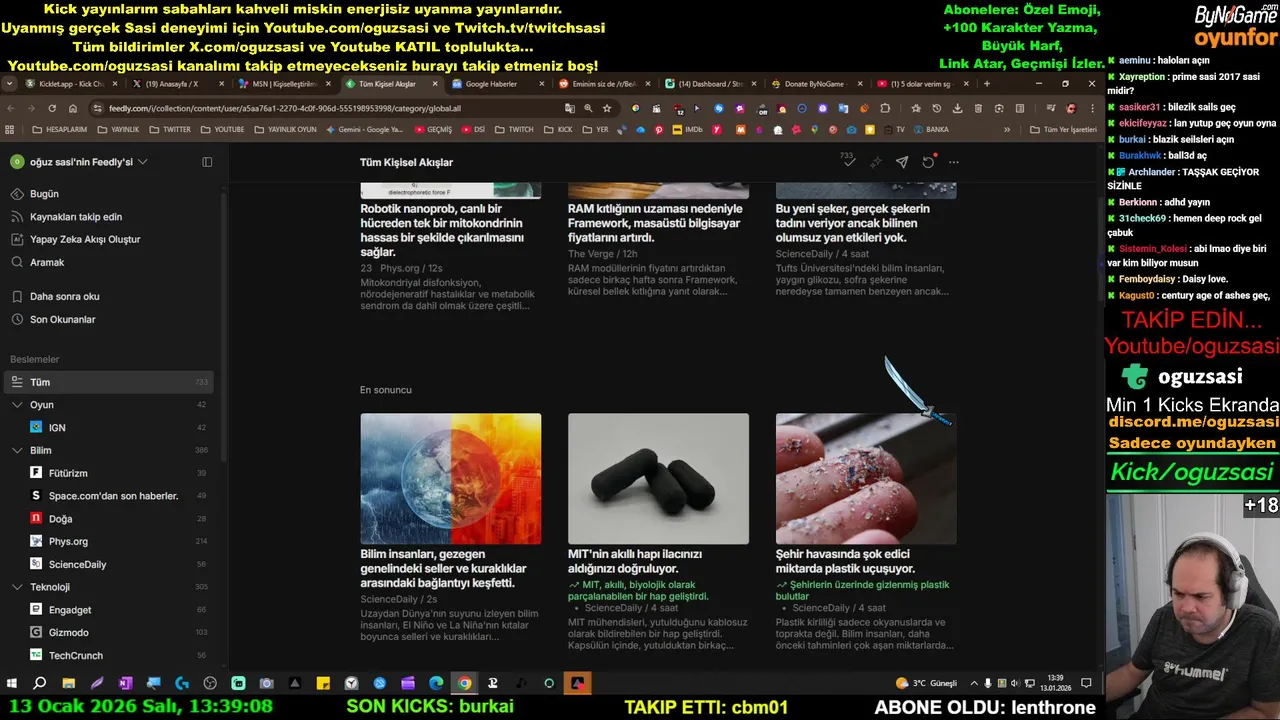Click the 3°C Güneşli weather widget

tap(927, 683)
